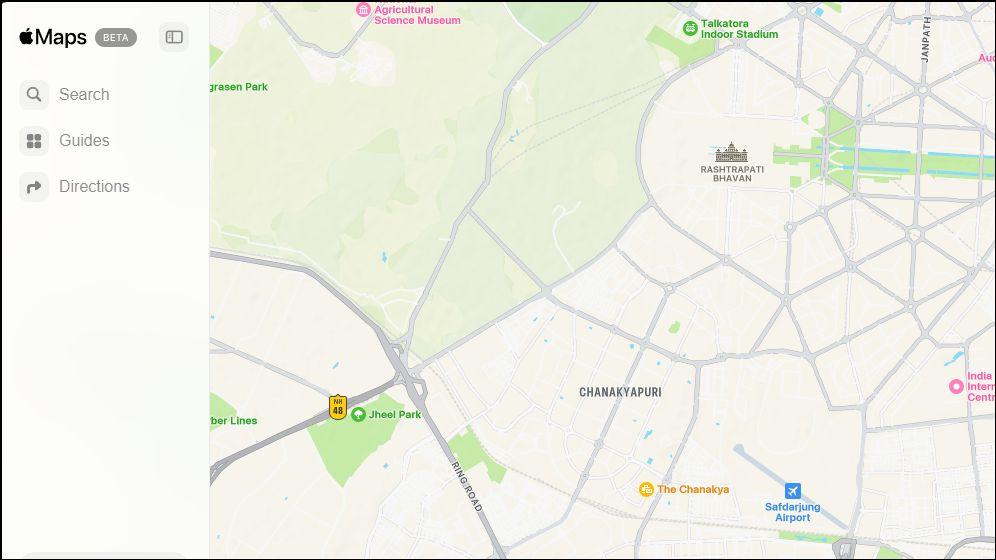Click the Apple Maps logo

tap(53, 37)
